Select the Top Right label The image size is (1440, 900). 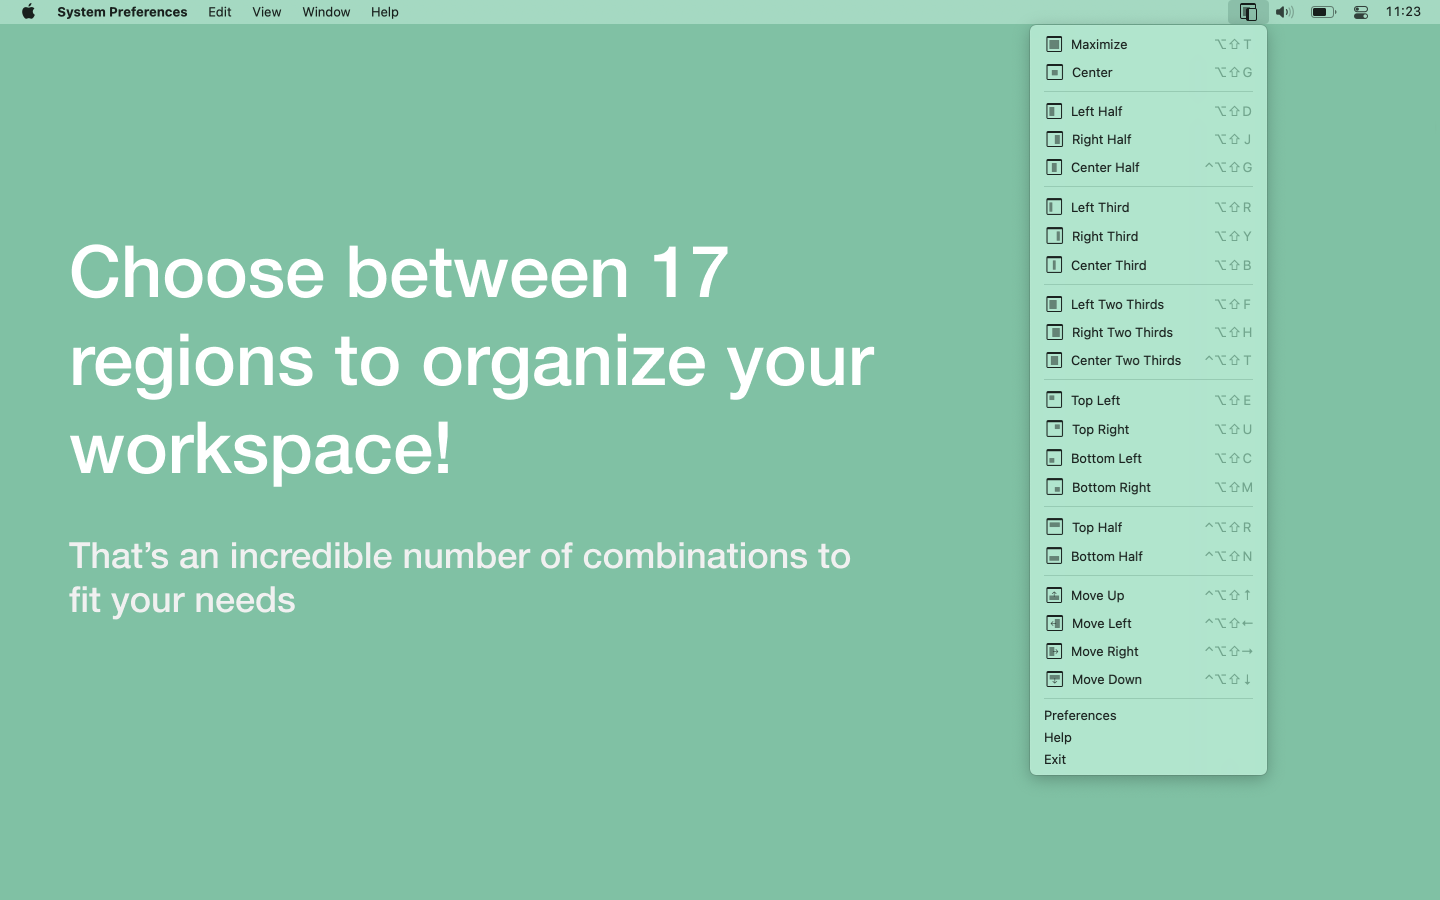click(1101, 429)
